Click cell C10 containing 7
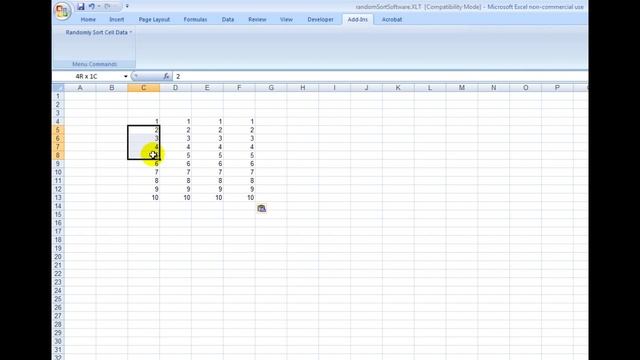The height and width of the screenshot is (360, 640). [x=144, y=172]
